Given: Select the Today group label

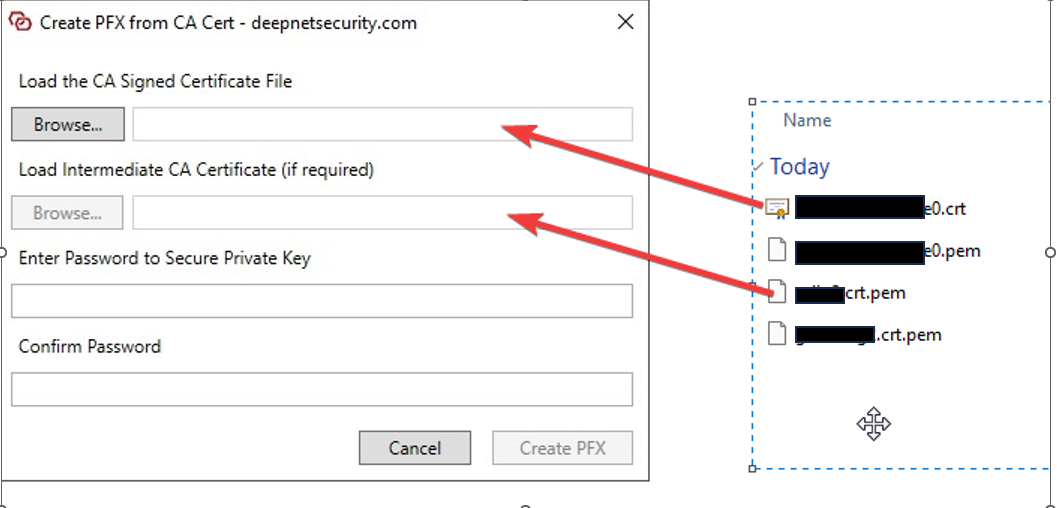Looking at the screenshot, I should coord(800,166).
